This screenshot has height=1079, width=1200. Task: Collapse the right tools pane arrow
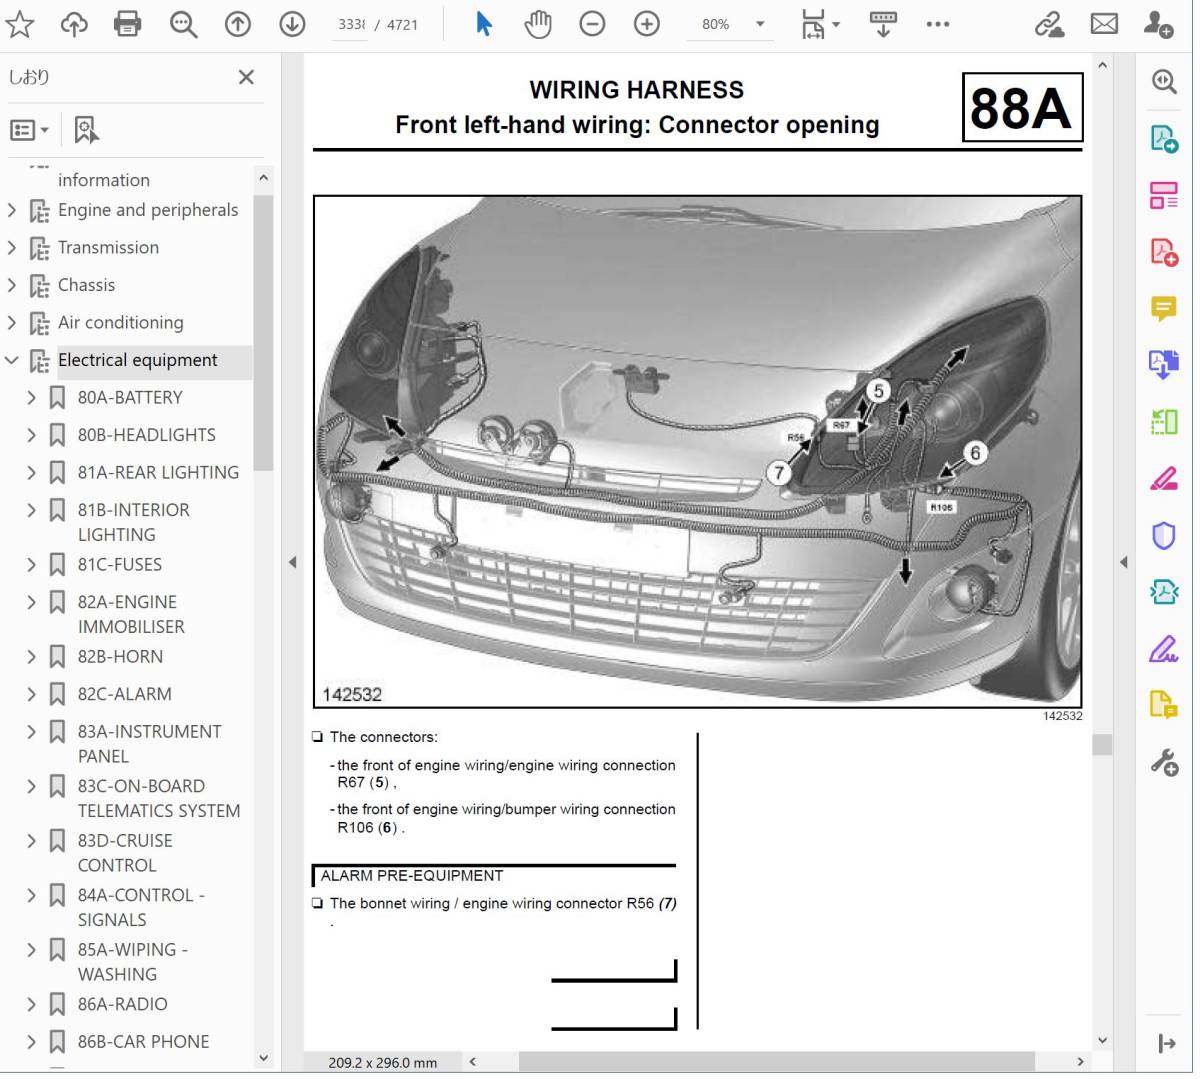pos(1123,563)
